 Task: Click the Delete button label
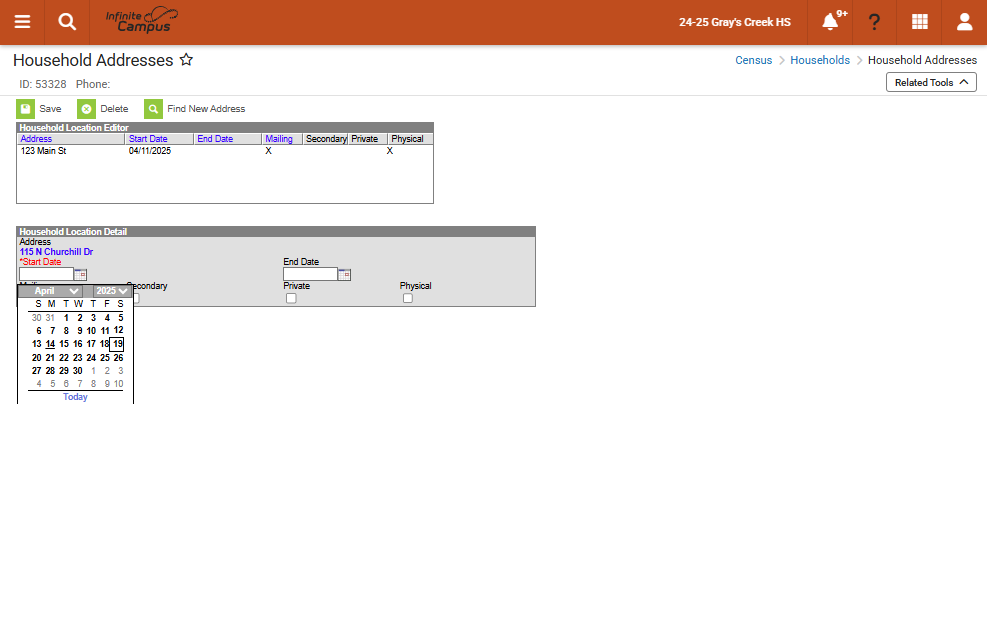pyautogui.click(x=114, y=109)
